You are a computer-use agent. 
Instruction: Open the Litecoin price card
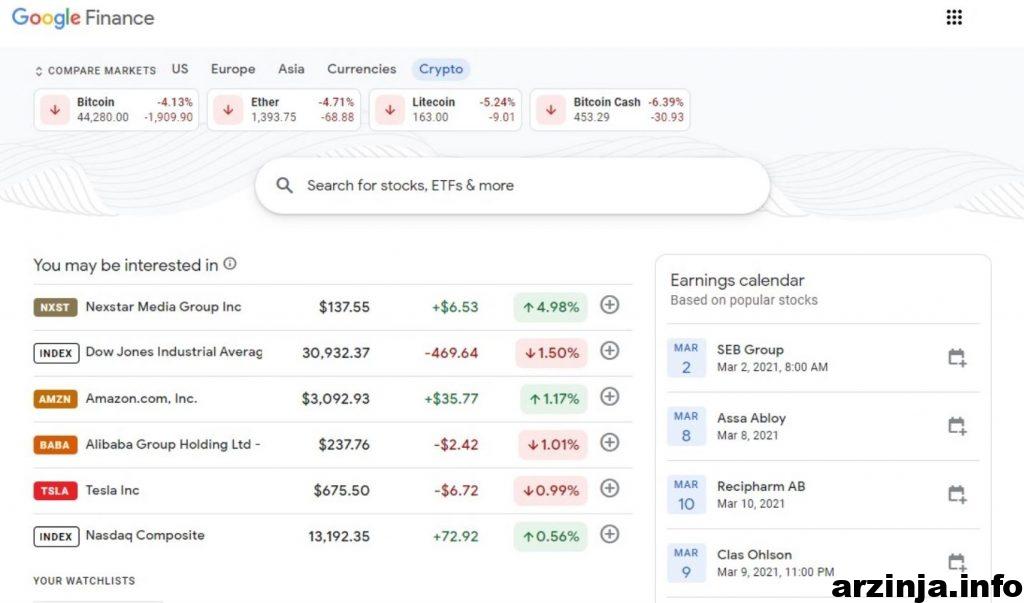445,110
